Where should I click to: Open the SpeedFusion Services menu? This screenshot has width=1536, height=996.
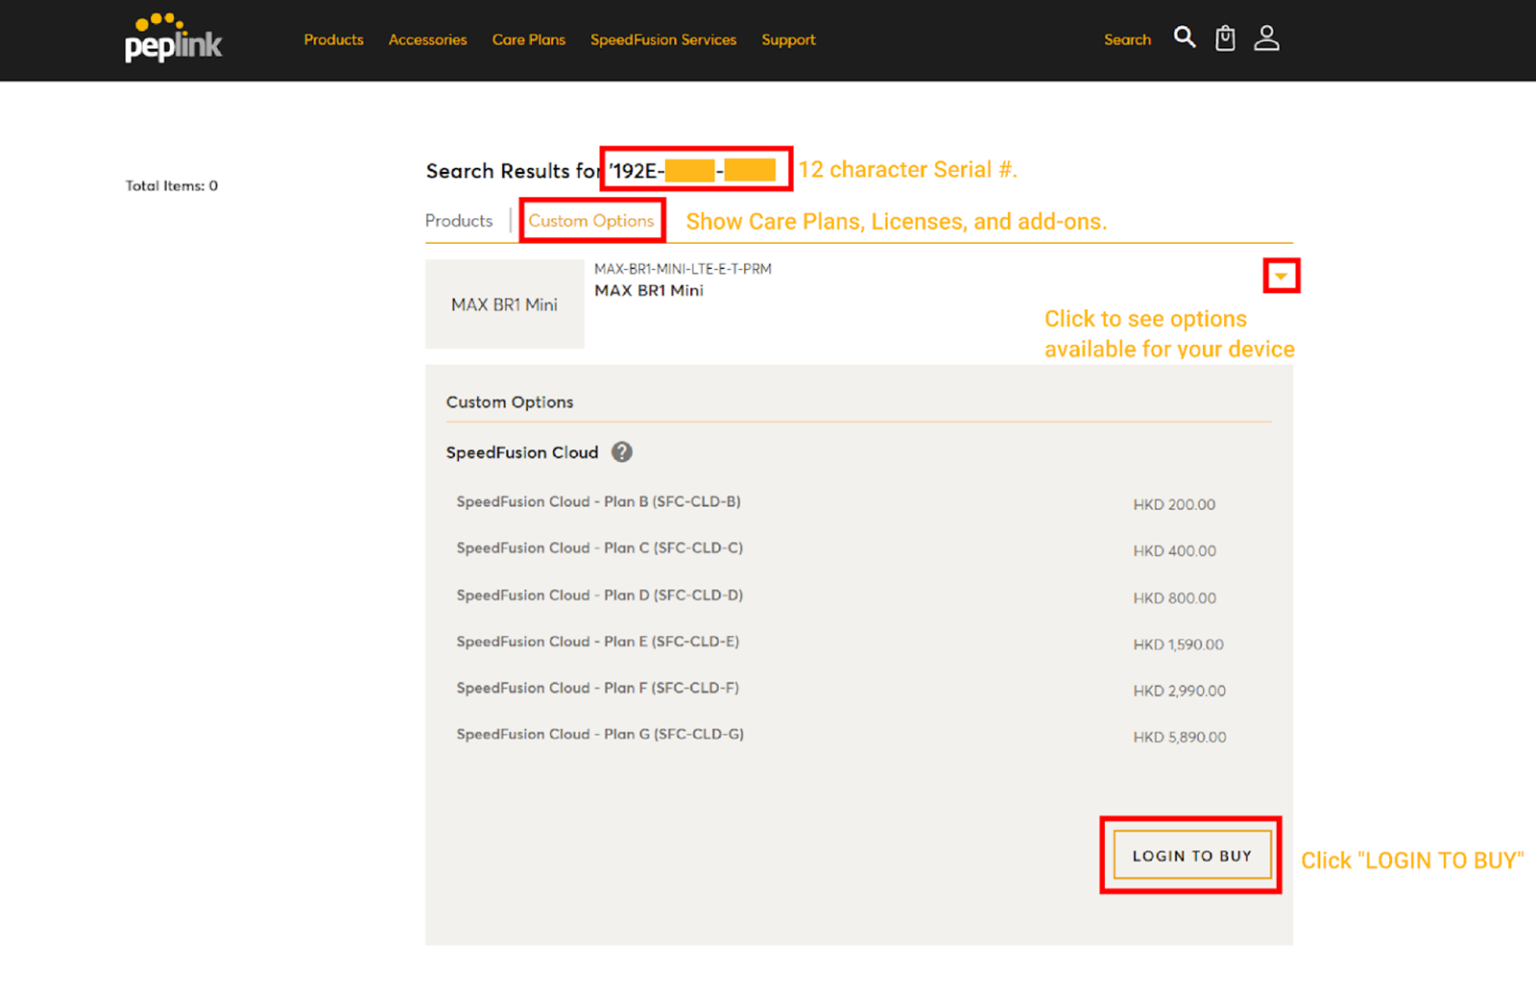coord(663,40)
